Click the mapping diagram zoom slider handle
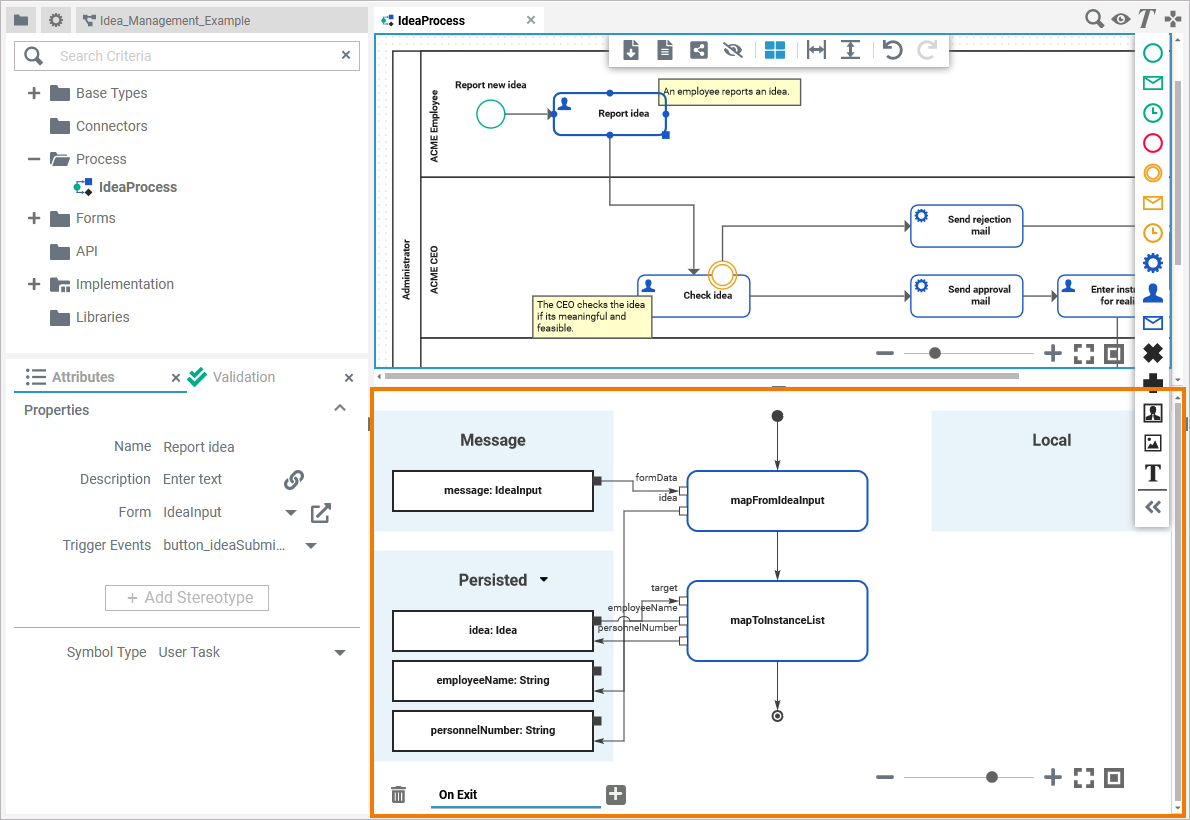This screenshot has height=820, width=1190. (x=991, y=777)
